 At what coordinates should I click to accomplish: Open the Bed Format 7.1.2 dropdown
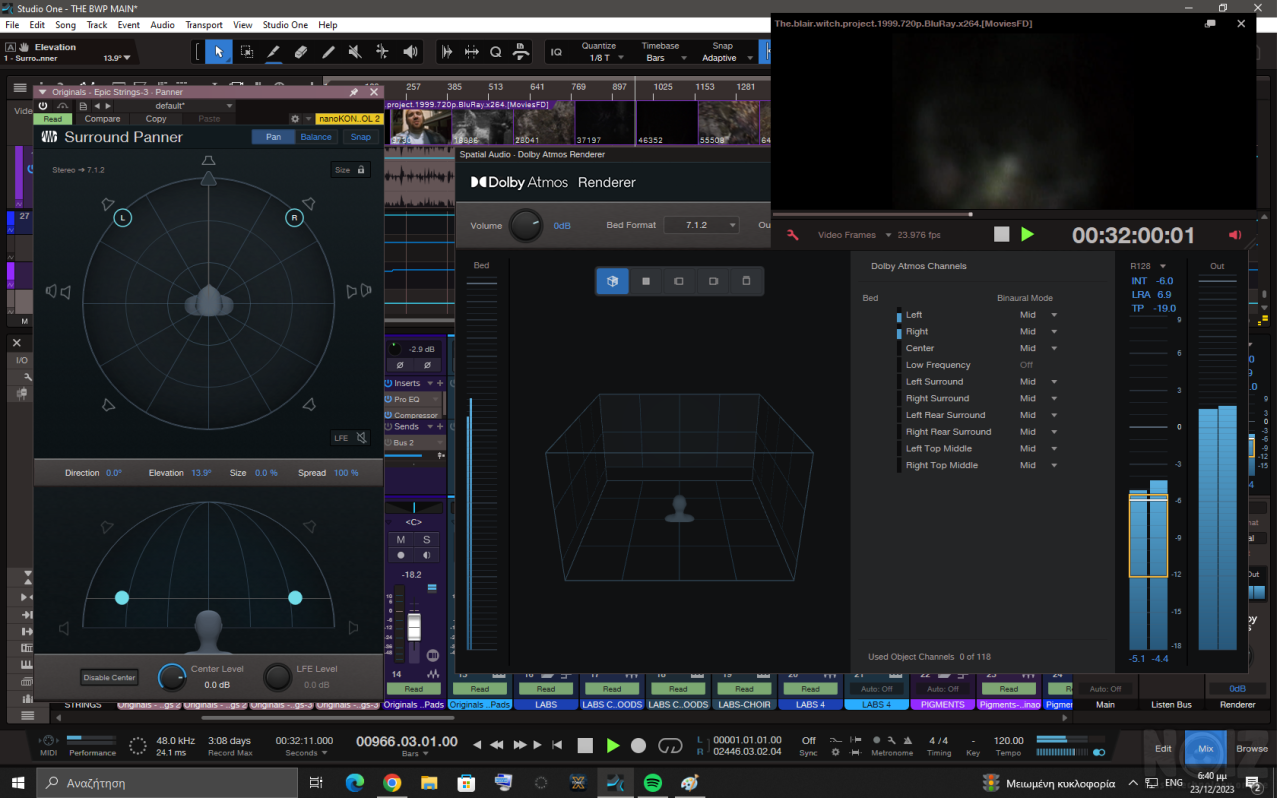(x=701, y=226)
